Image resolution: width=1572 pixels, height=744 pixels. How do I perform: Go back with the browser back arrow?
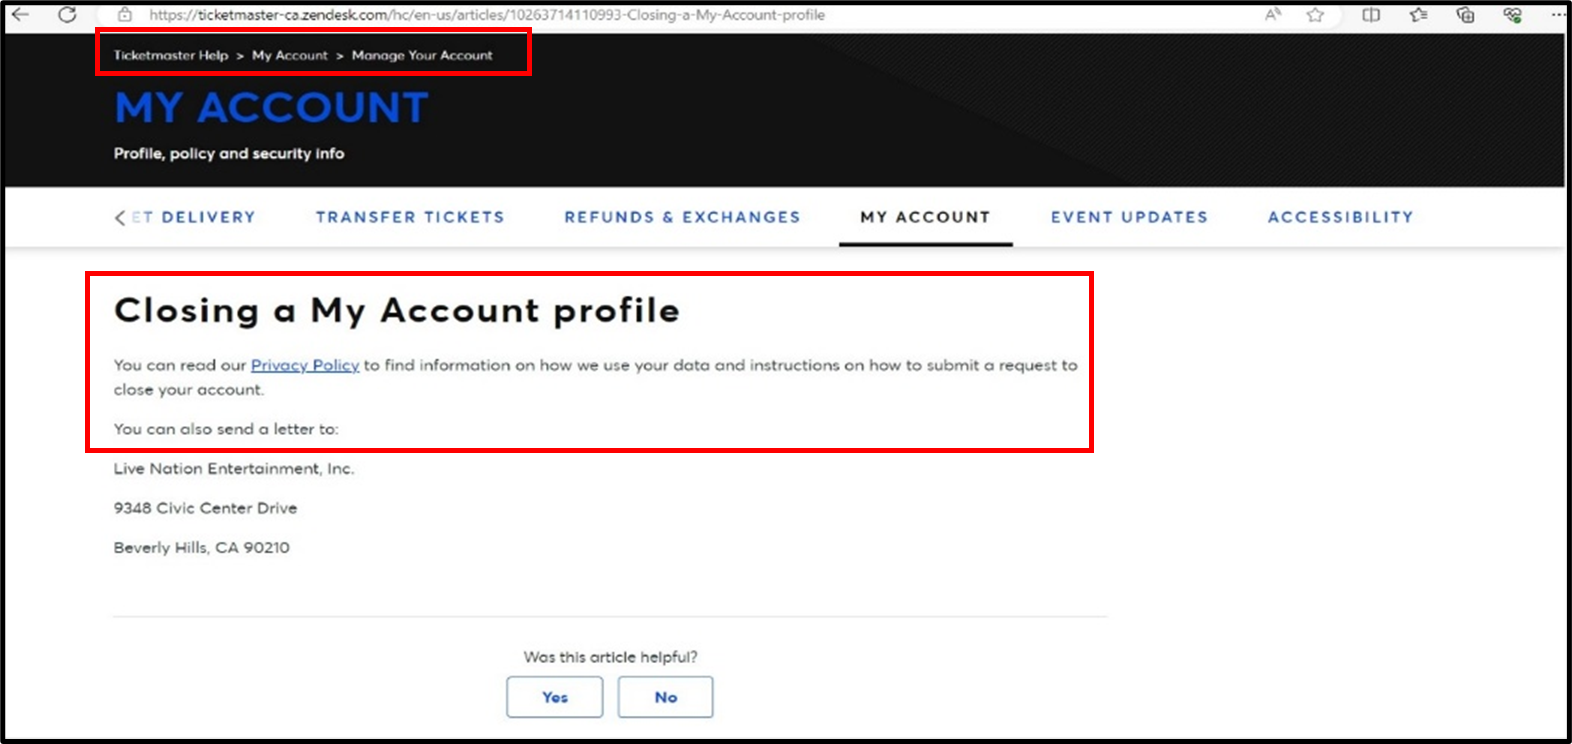pyautogui.click(x=20, y=14)
